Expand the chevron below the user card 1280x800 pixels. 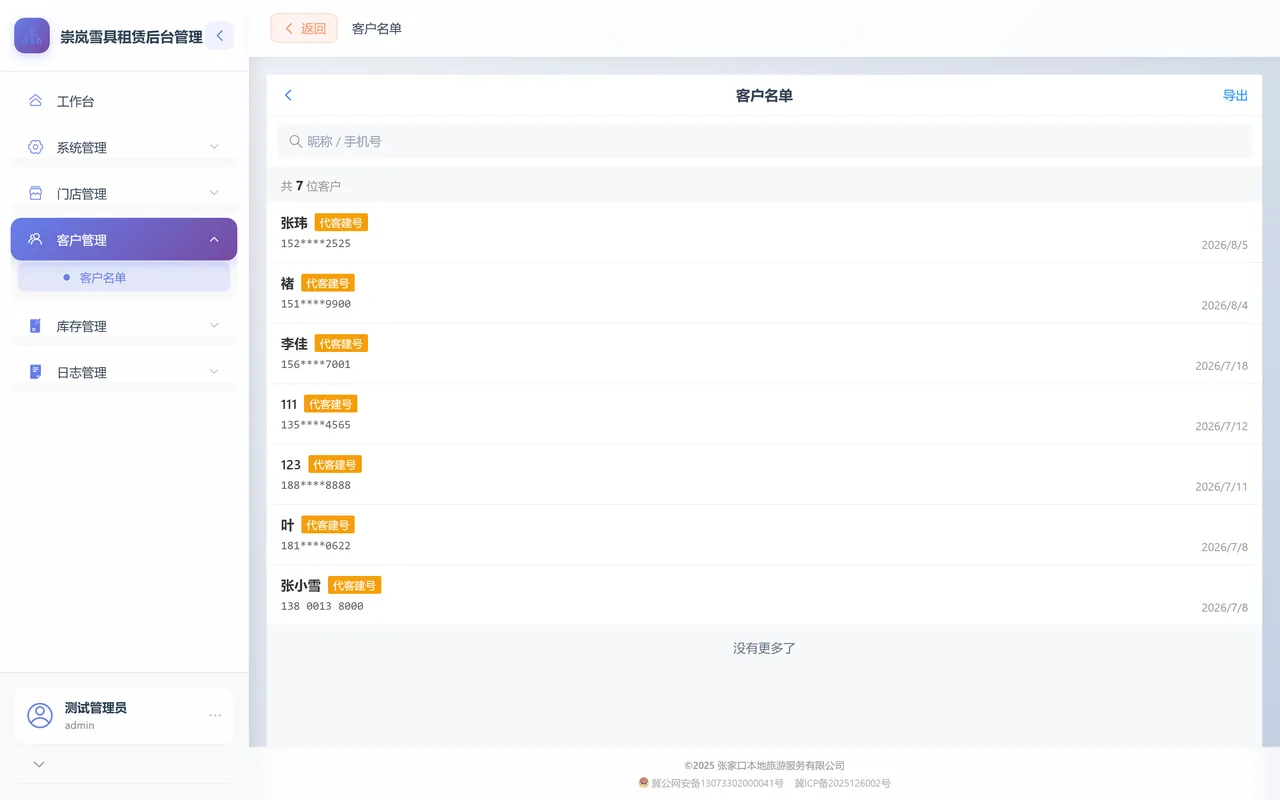click(39, 764)
